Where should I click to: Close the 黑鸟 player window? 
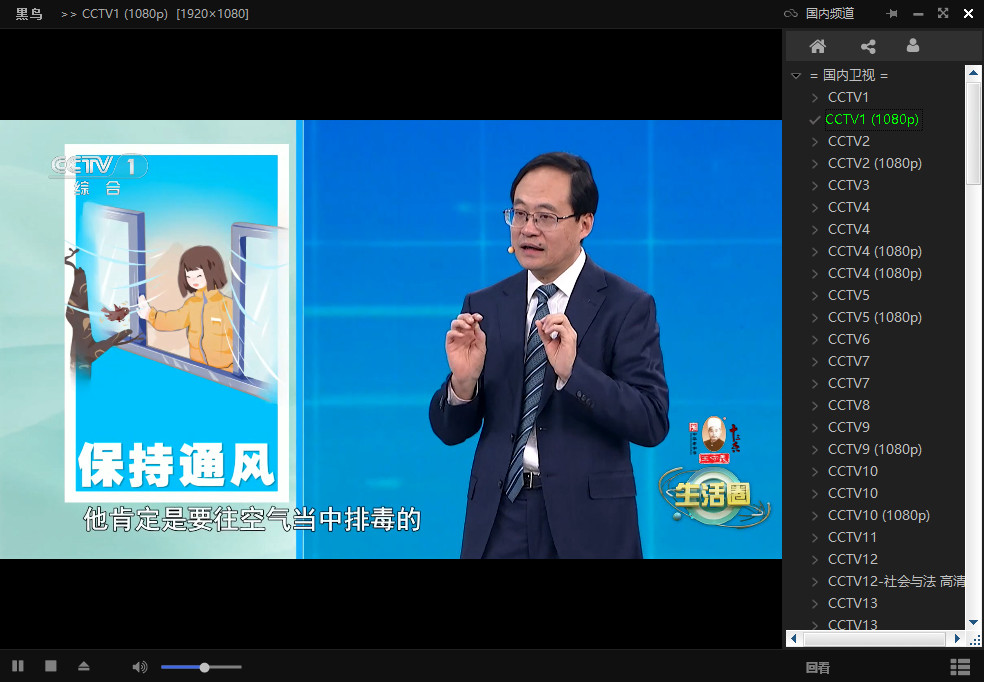click(968, 13)
